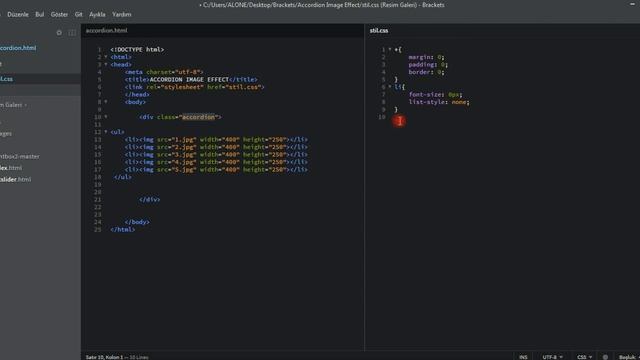Minimize the Brackets window
Image resolution: width=640 pixels, height=360 pixels.
coord(632,4)
